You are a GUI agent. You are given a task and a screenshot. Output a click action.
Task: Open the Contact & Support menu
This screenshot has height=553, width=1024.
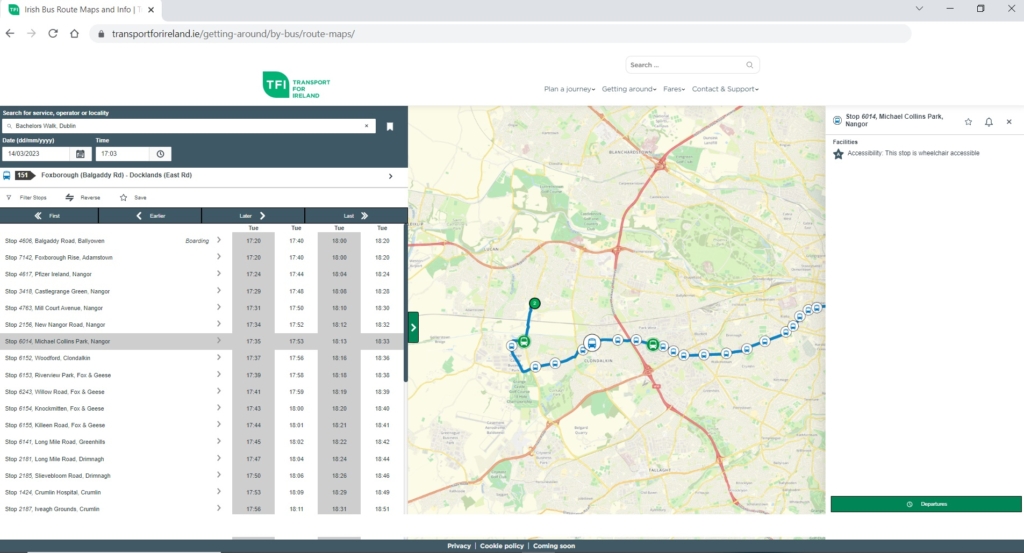(x=725, y=89)
